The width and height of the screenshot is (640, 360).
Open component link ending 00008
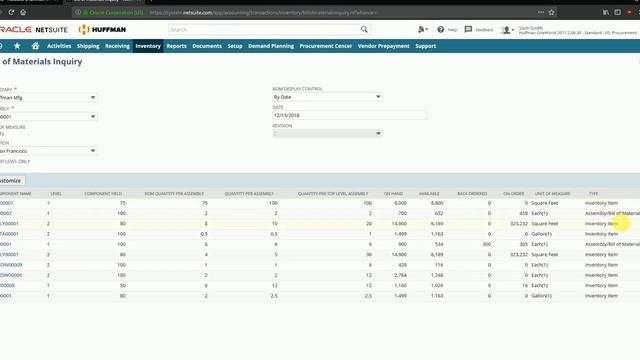coord(7,285)
